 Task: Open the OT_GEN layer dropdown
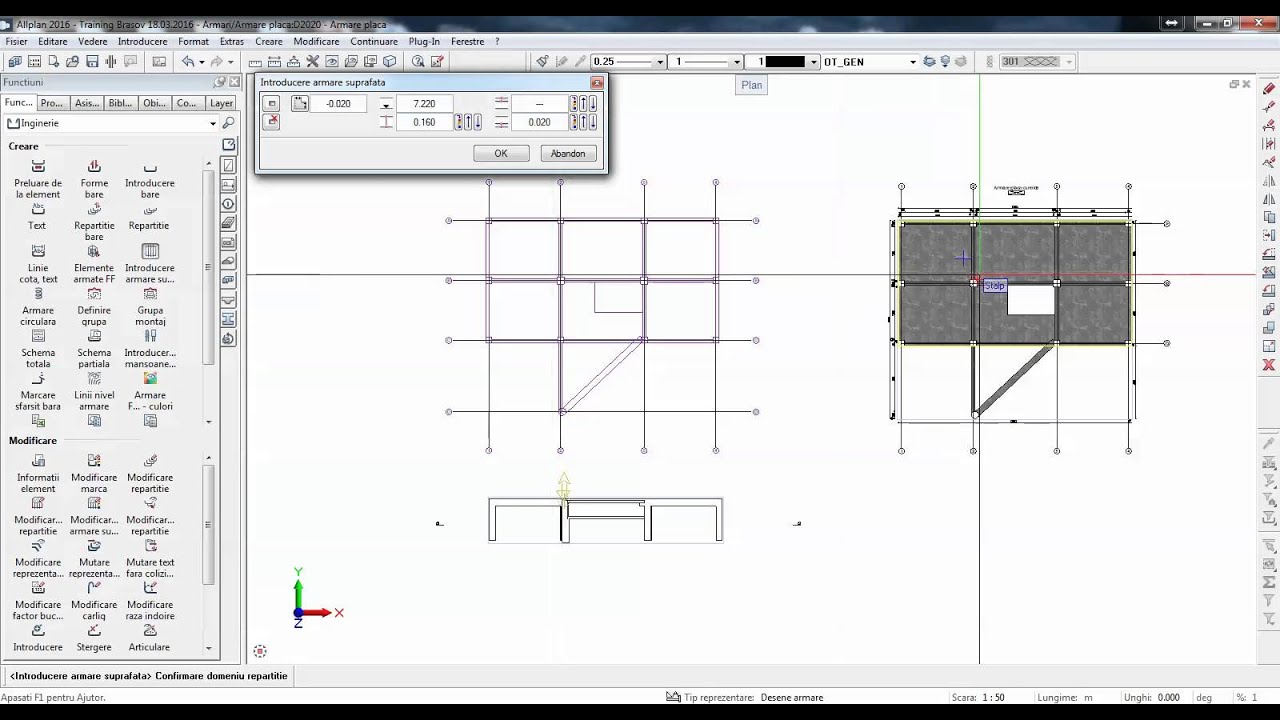click(913, 62)
